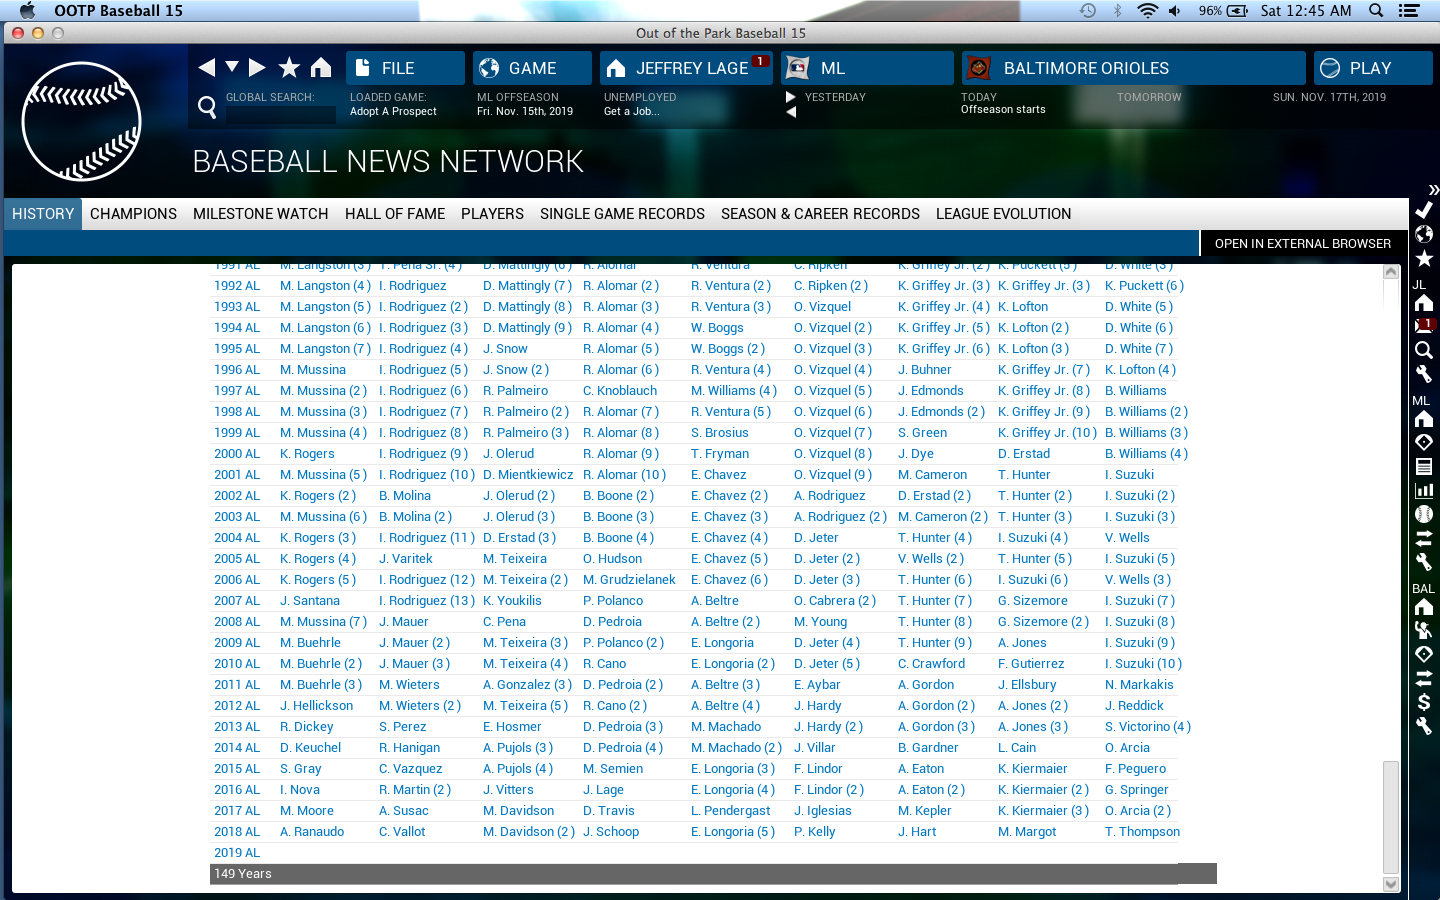This screenshot has height=900, width=1440.
Task: Click R. Alomar (10) in 2001 row
Action: click(624, 475)
